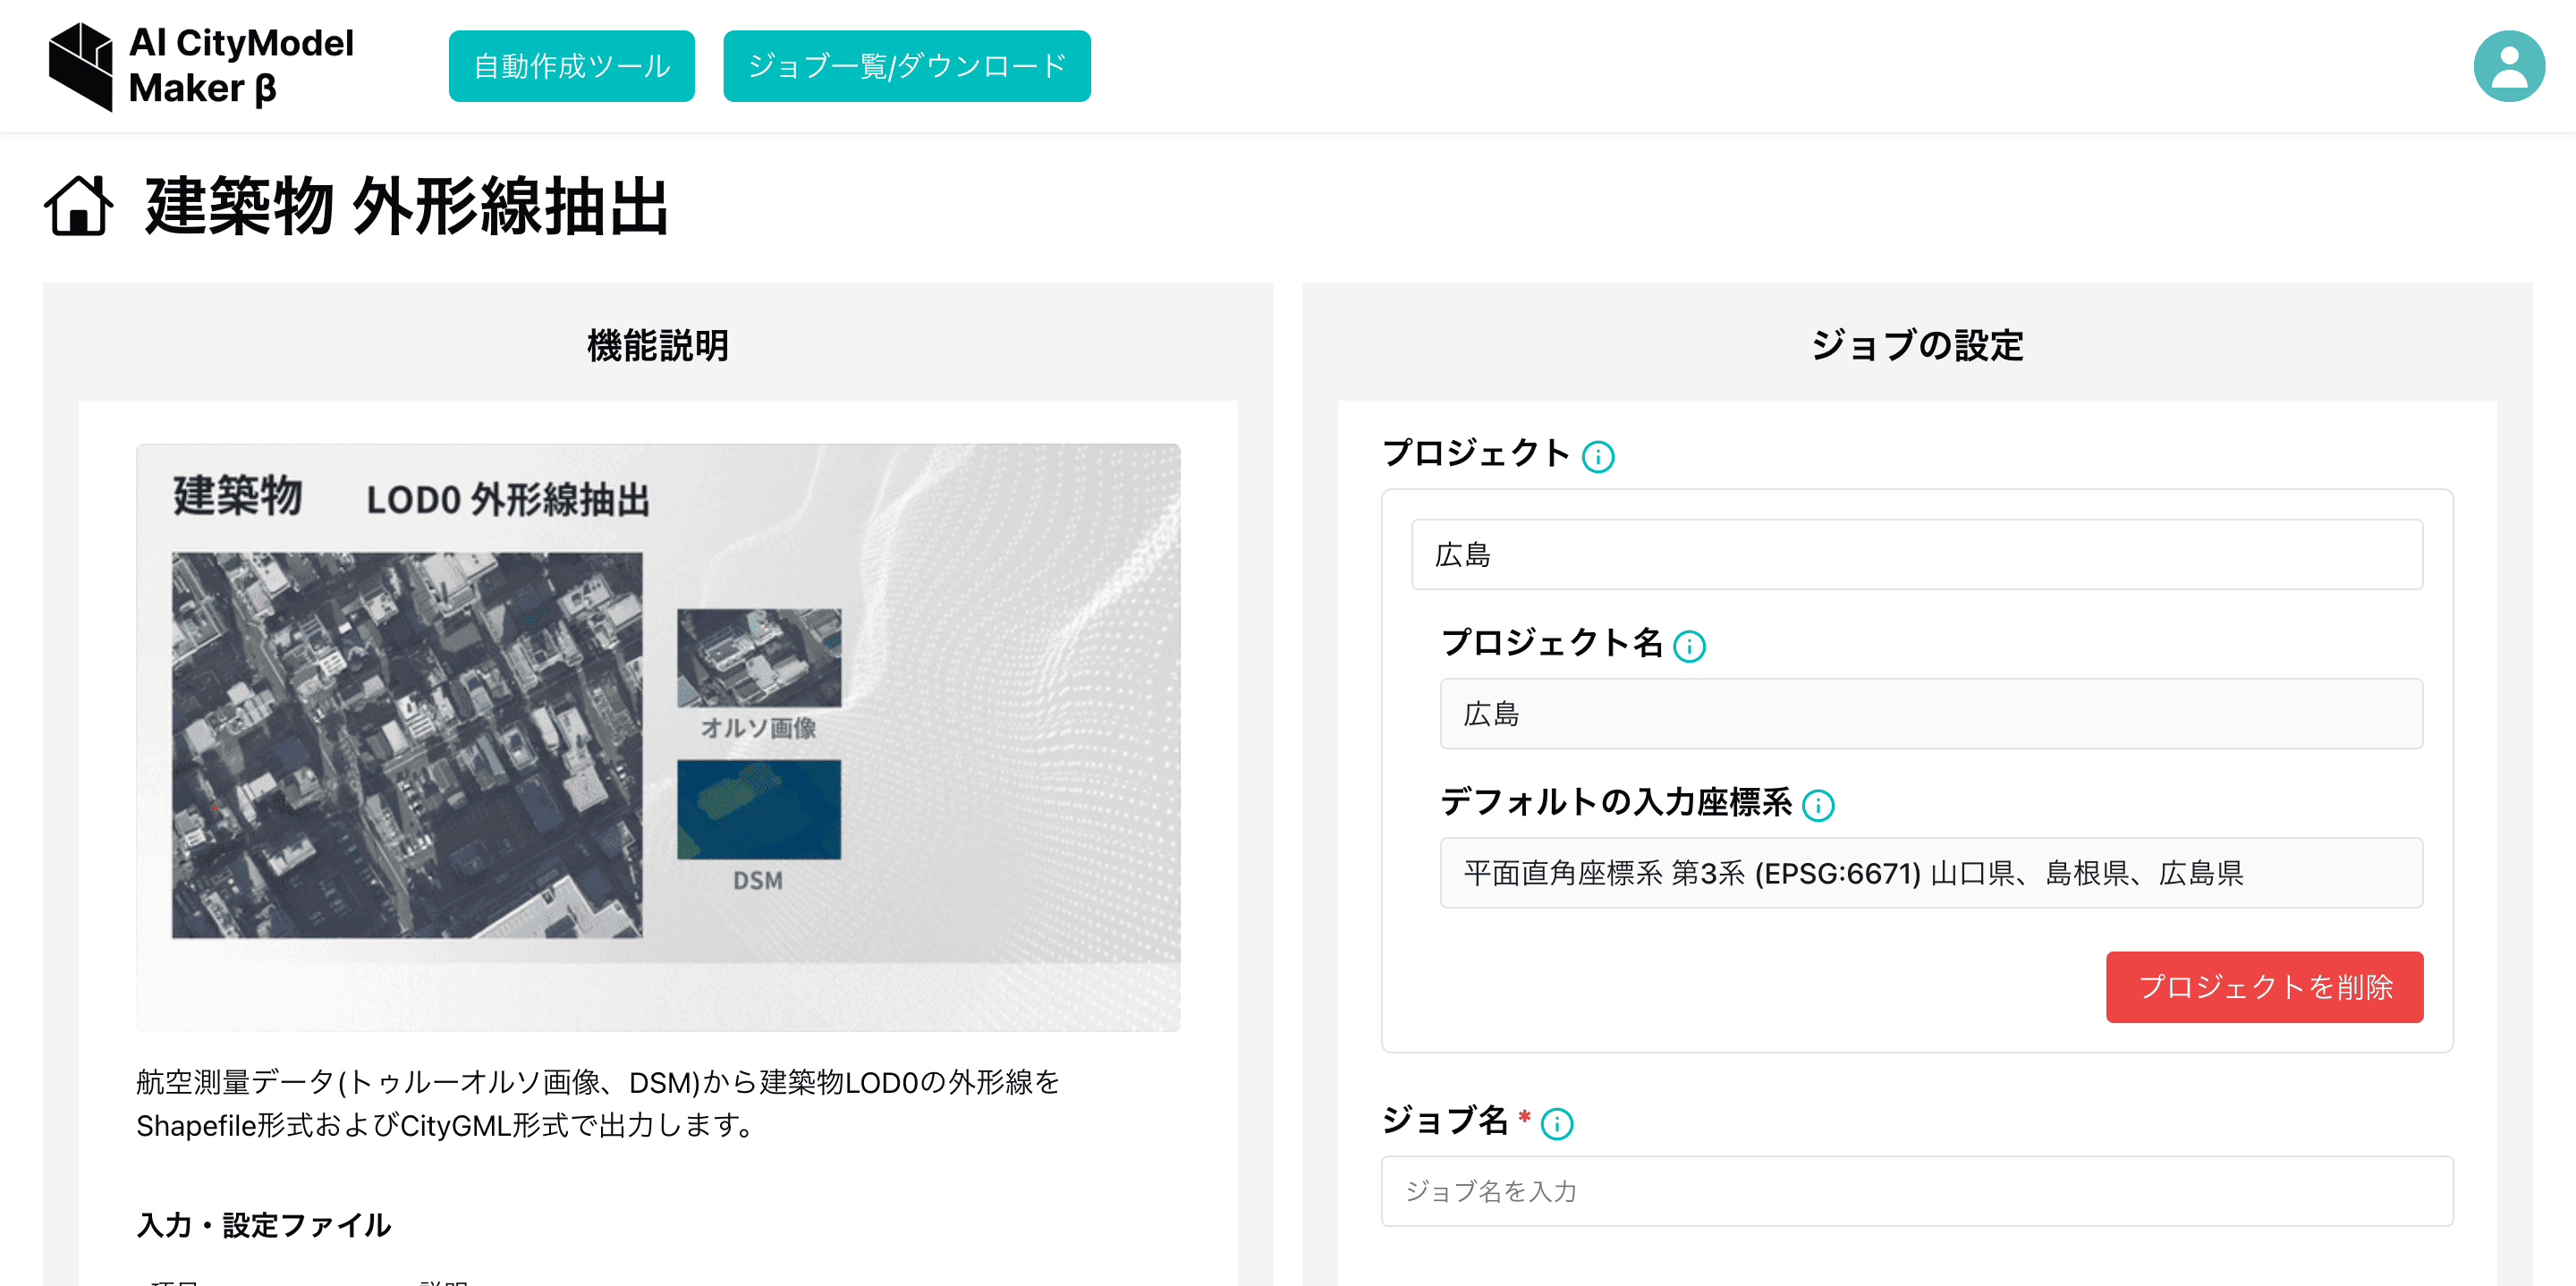The image size is (2576, 1286).
Task: Click the large aerial ortho city image
Action: (x=407, y=745)
